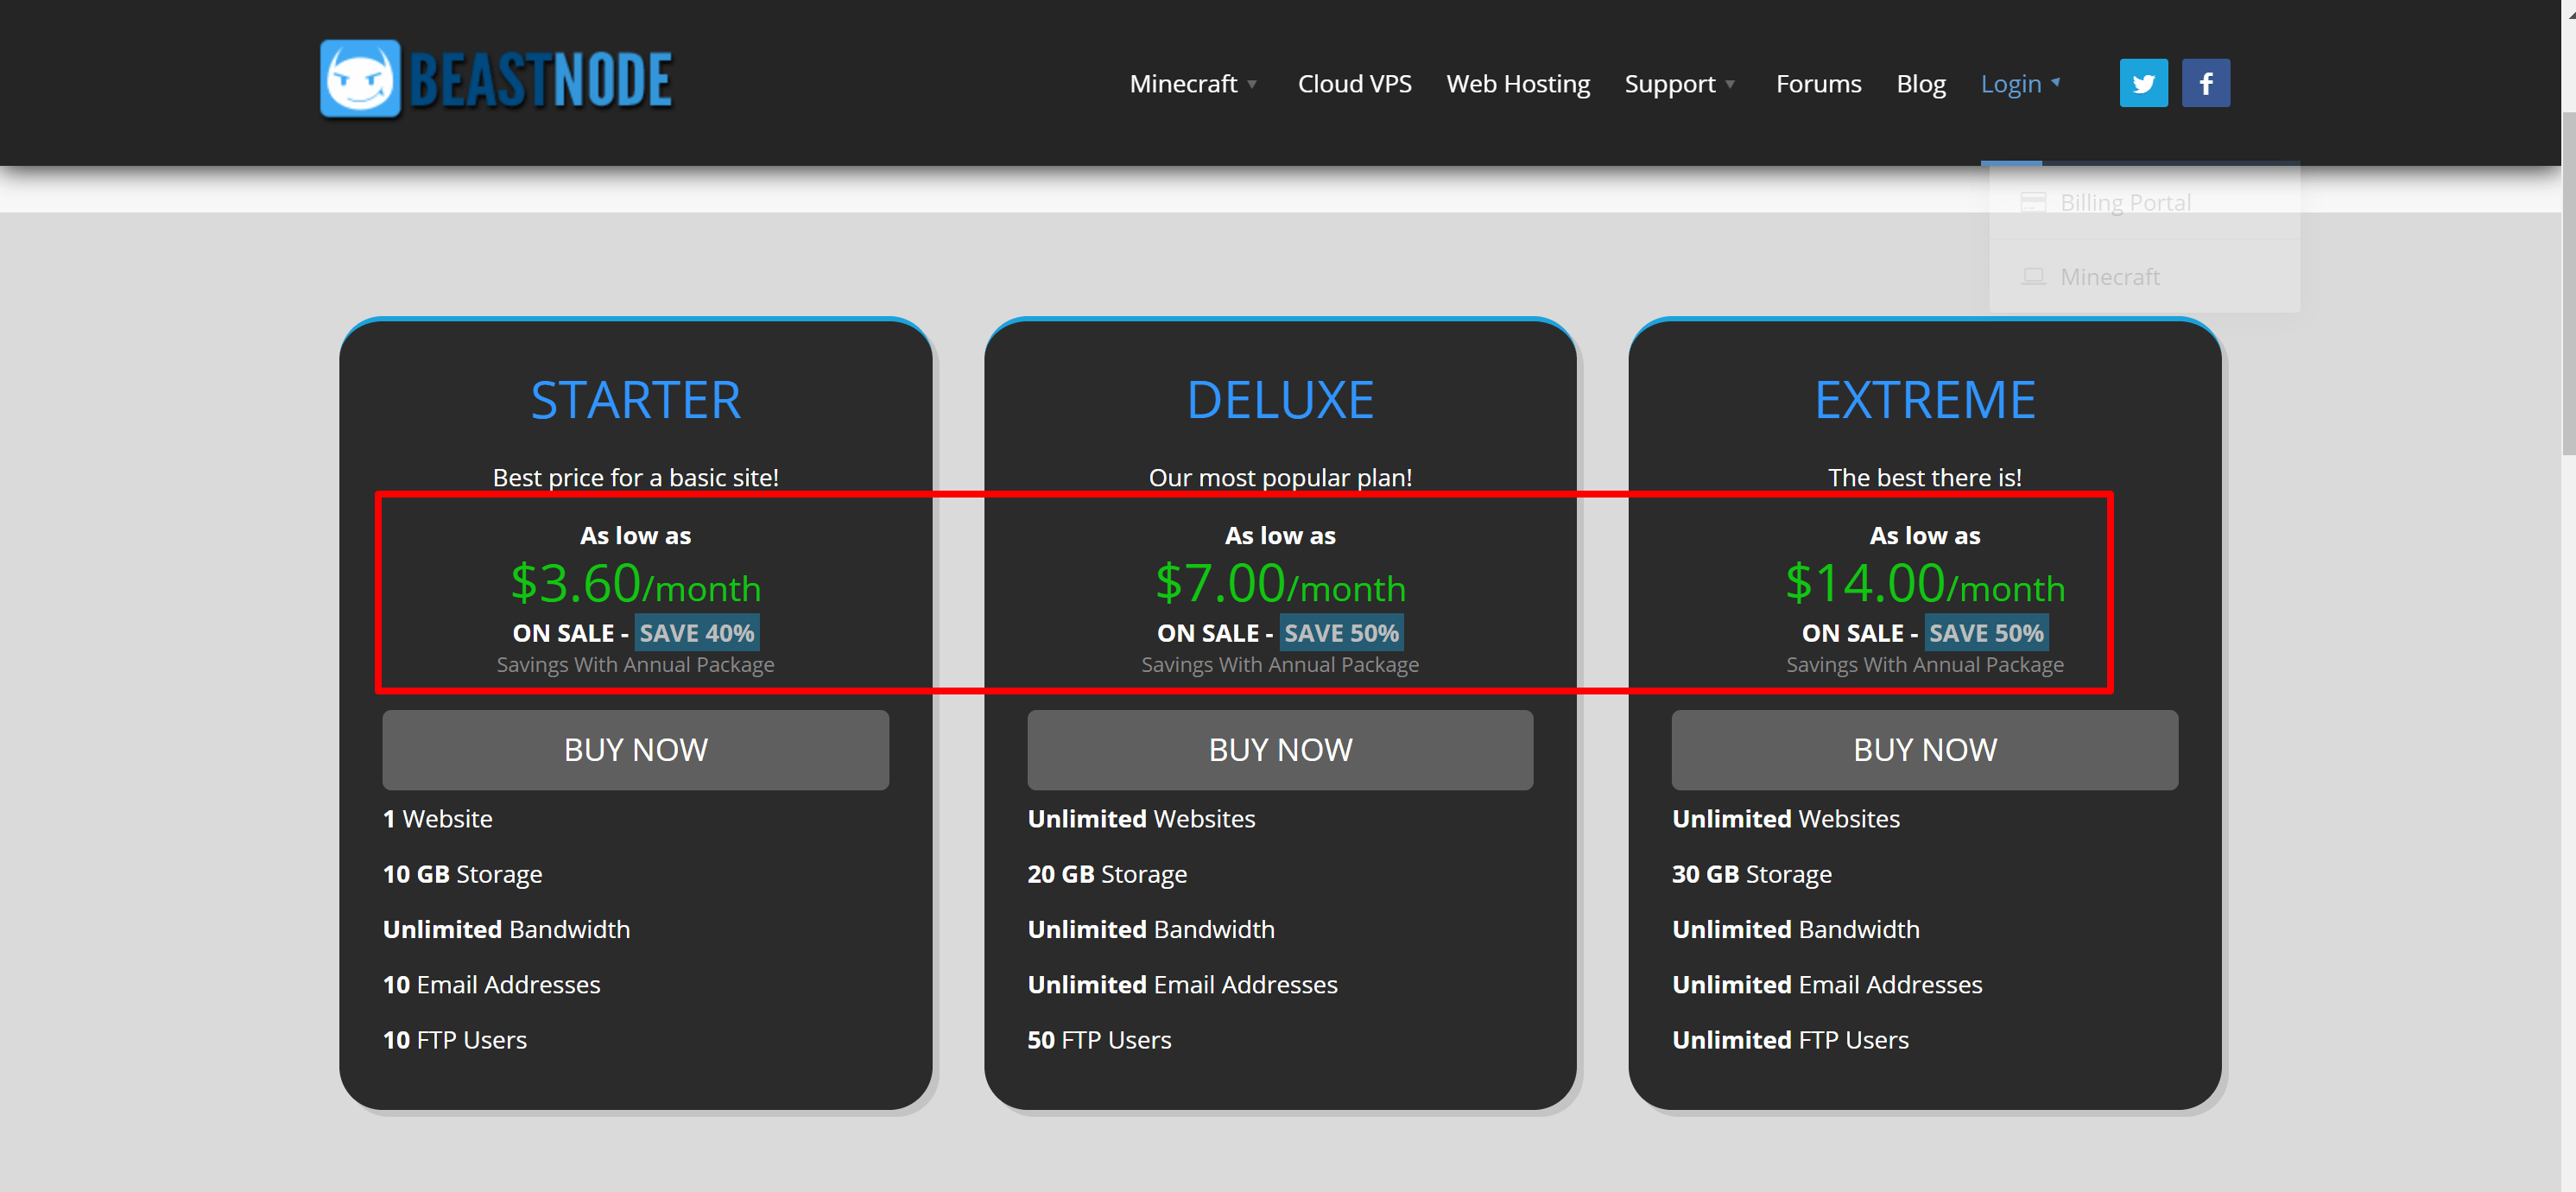Click 'The best there is!' text
The height and width of the screenshot is (1192, 2576).
[x=1924, y=477]
